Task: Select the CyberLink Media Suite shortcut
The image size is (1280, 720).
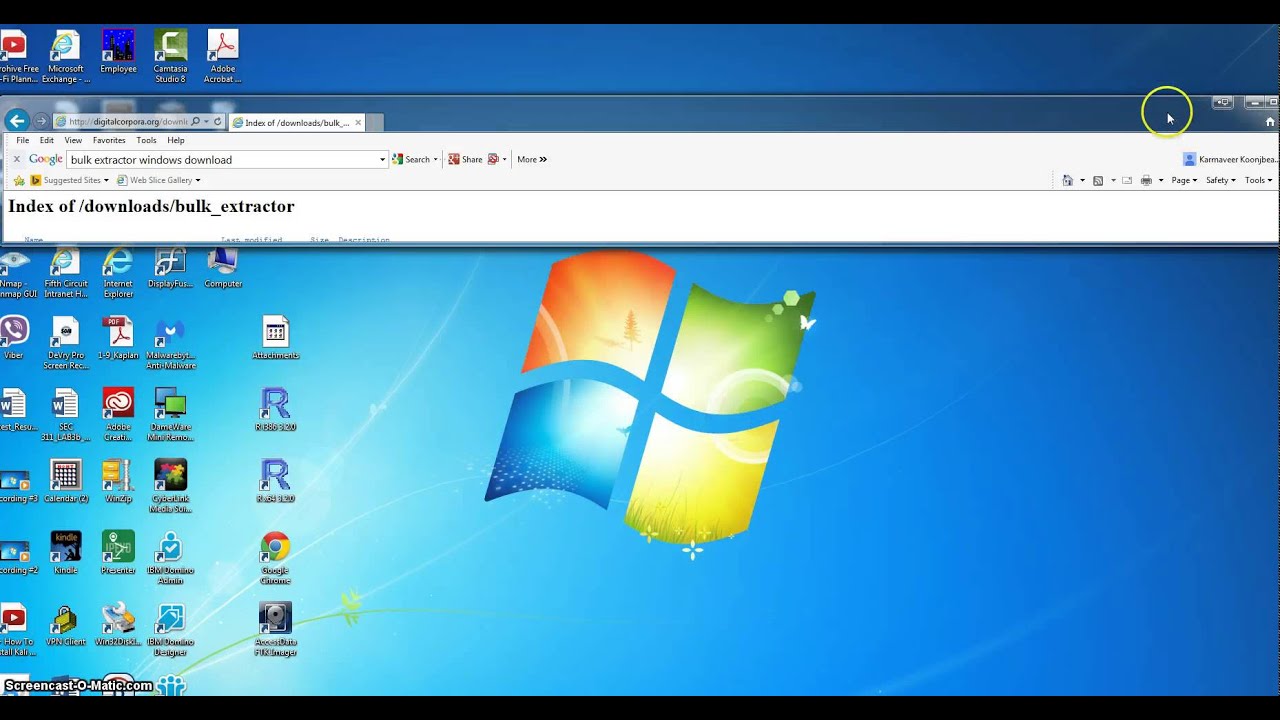Action: pos(170,487)
